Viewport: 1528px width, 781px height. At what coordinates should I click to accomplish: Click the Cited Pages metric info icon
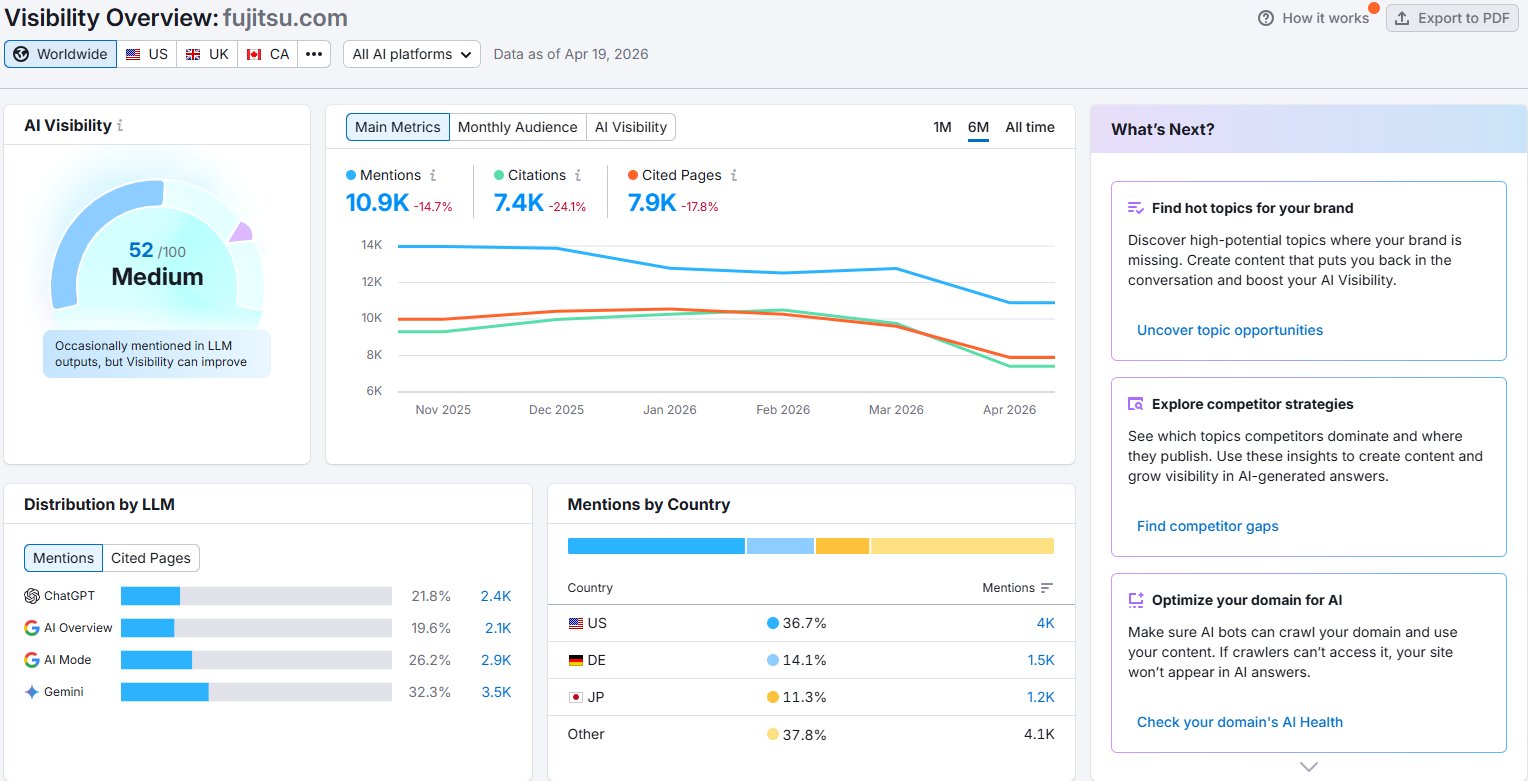pos(734,175)
